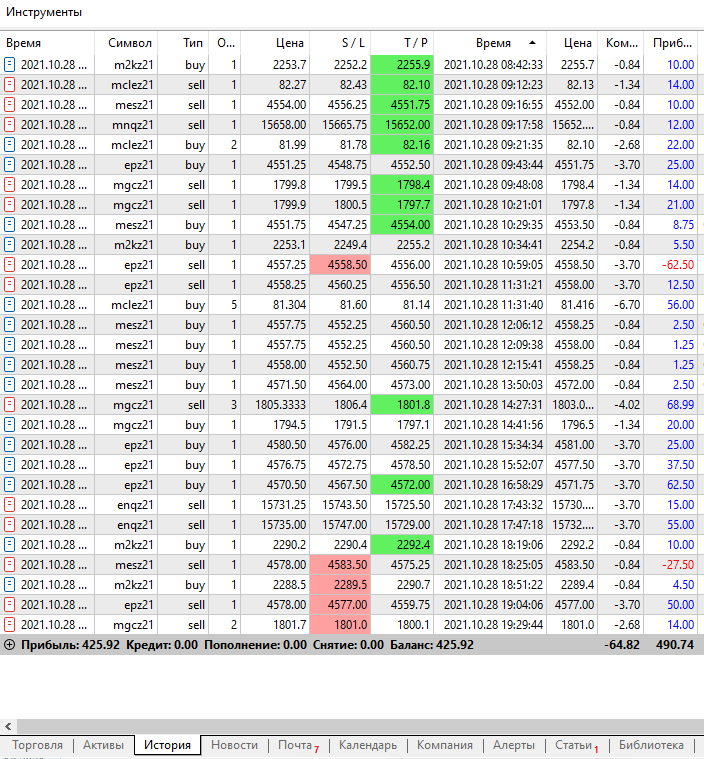Select the sell icon in the row closed 11:31:21

tap(9, 285)
